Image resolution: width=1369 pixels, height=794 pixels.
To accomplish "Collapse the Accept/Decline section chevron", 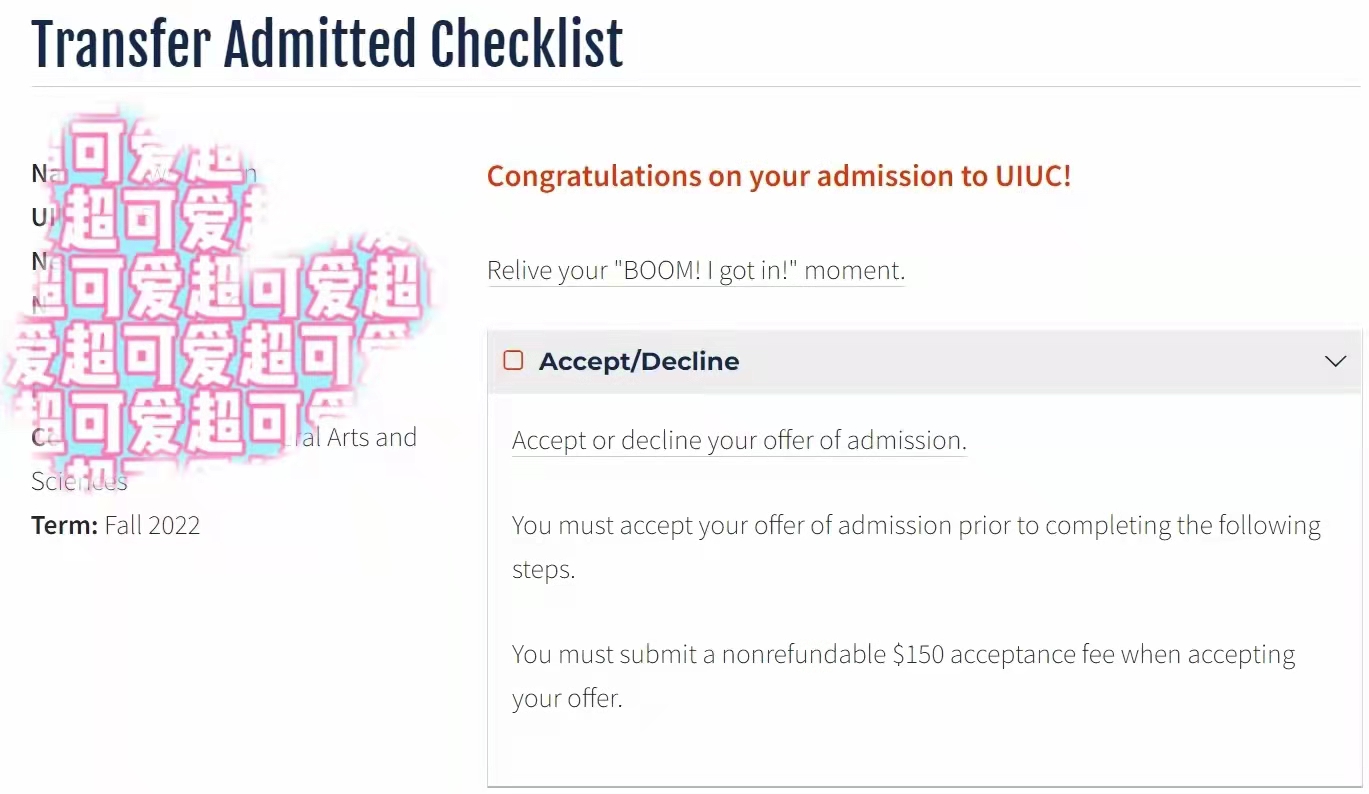I will 1335,361.
